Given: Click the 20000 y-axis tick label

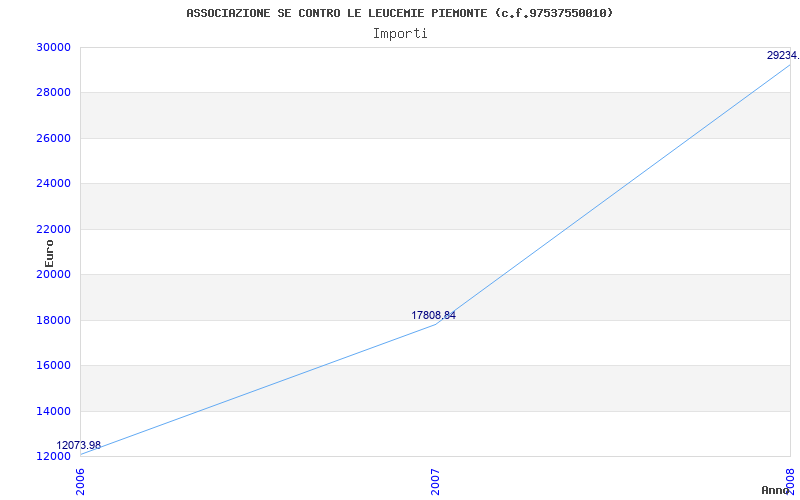Looking at the screenshot, I should (53, 274).
